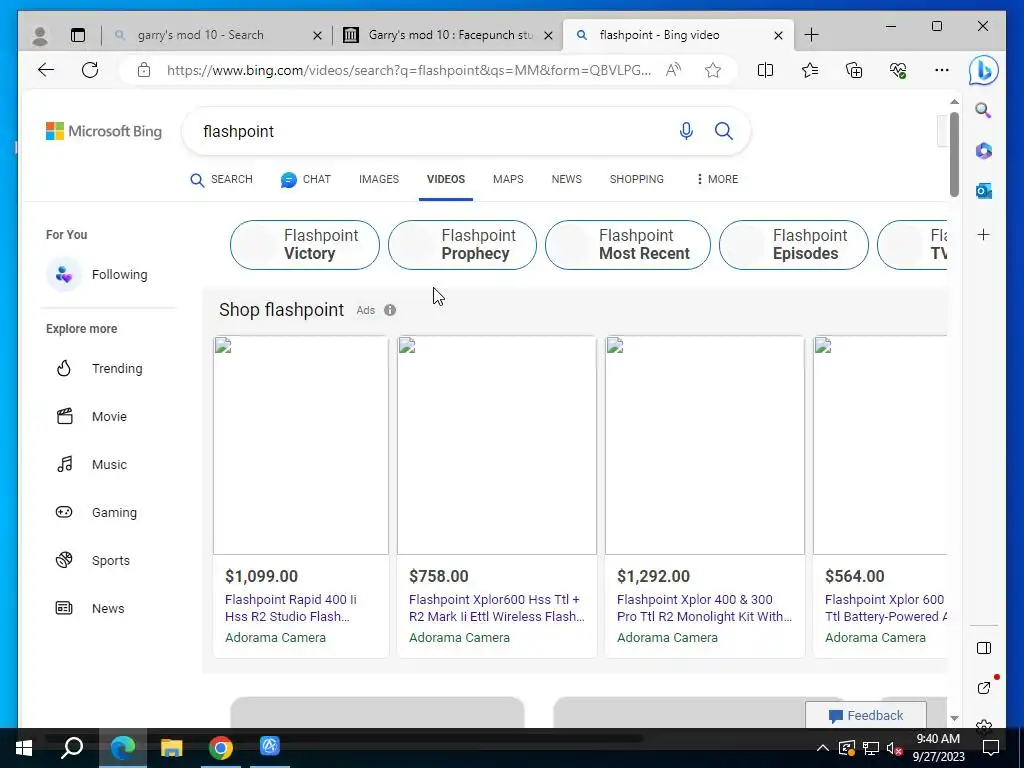This screenshot has height=768, width=1024.
Task: Open the Favorites list icon
Action: (x=810, y=70)
